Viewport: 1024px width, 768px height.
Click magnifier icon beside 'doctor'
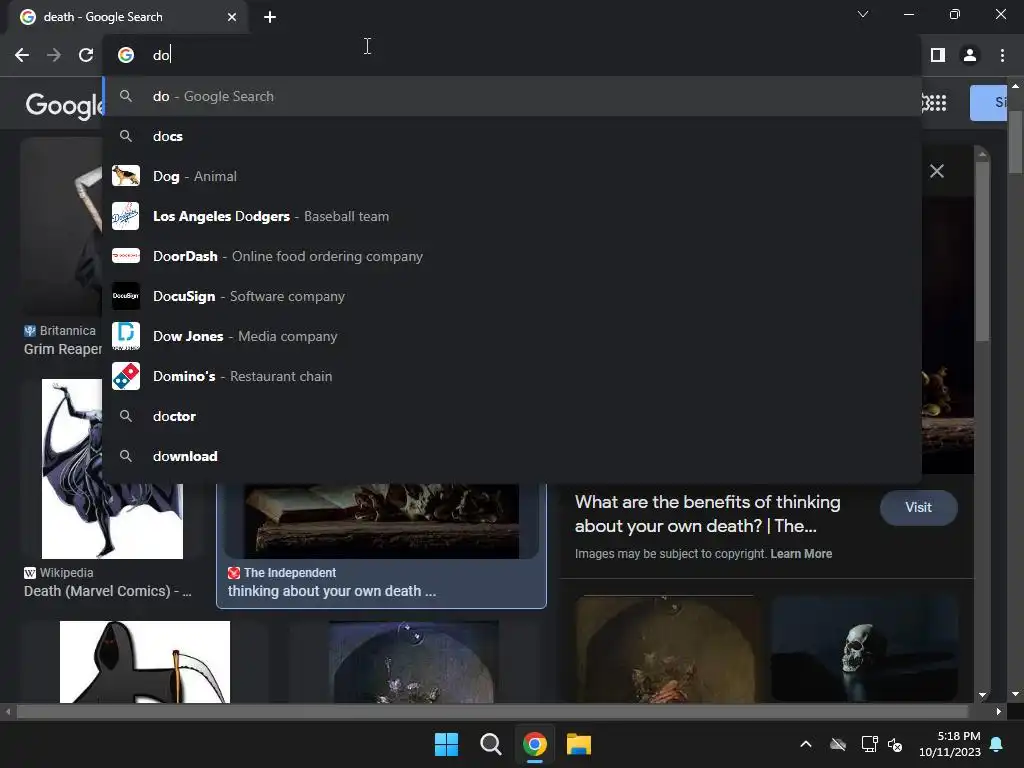coord(126,416)
